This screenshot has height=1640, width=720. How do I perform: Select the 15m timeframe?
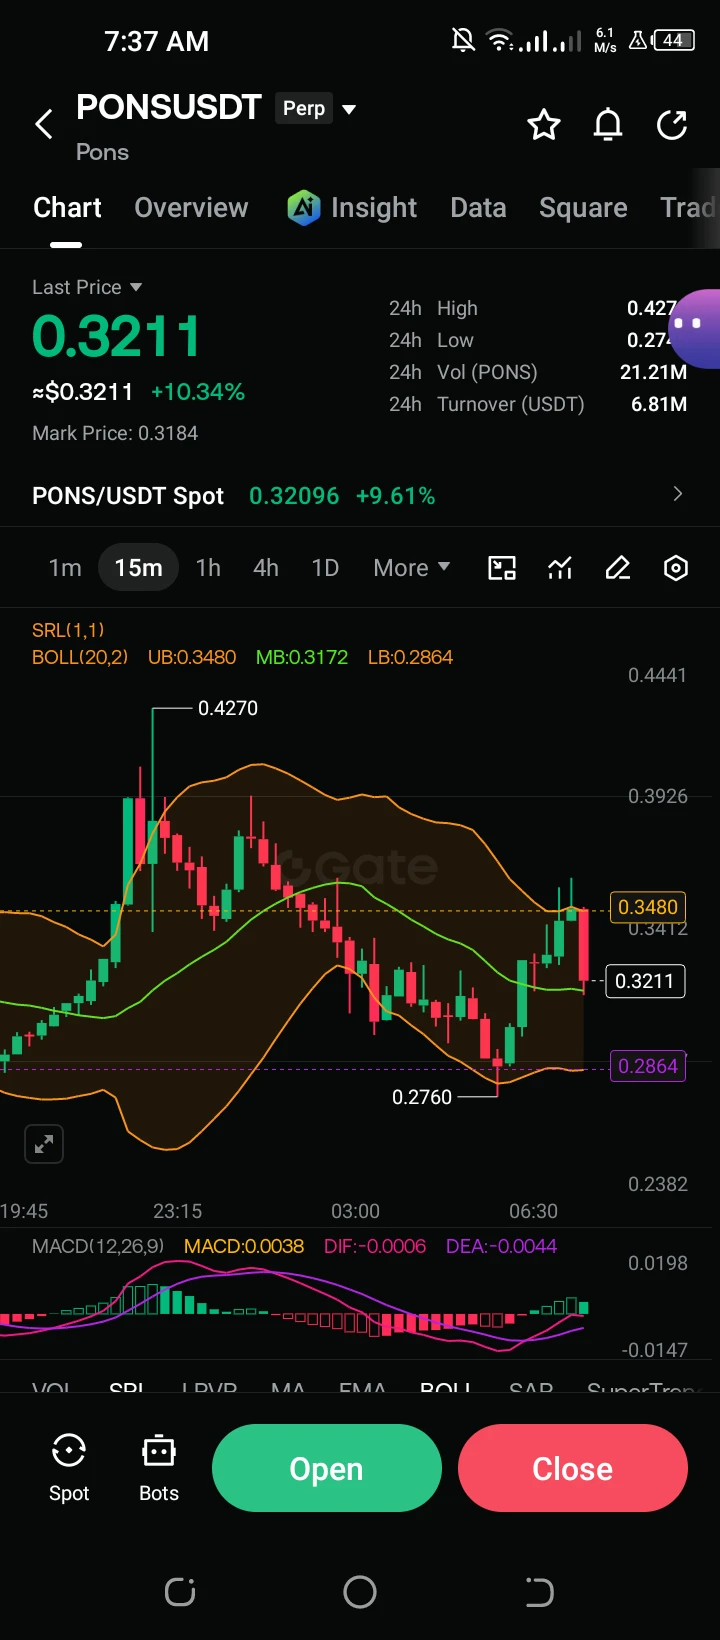pos(138,568)
